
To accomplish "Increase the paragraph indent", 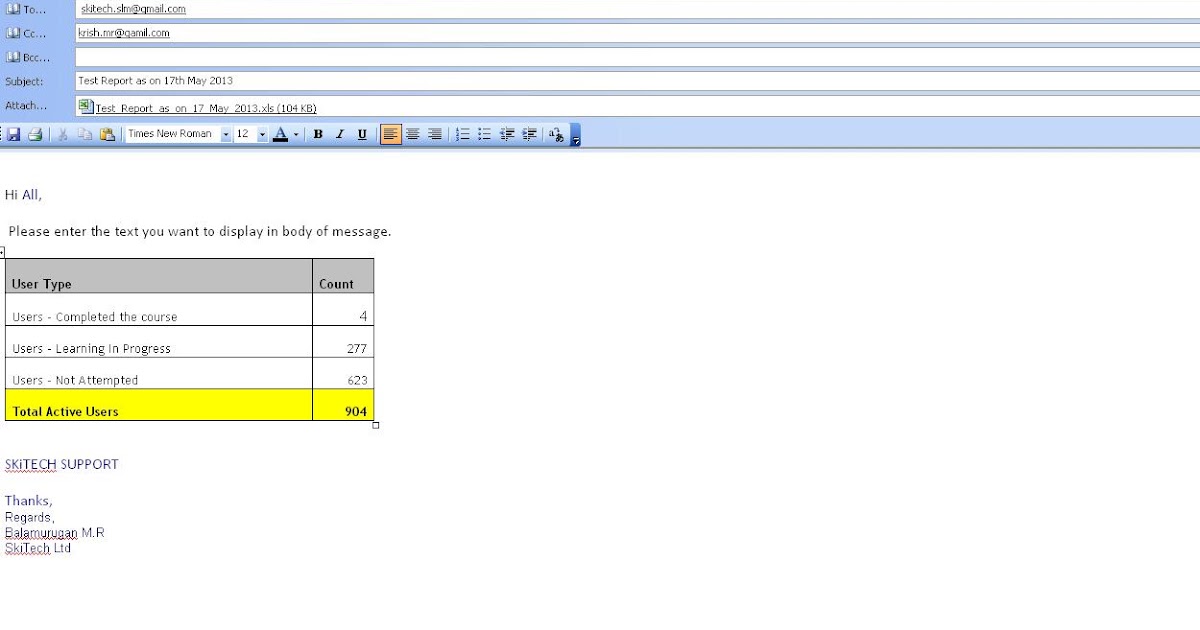I will pos(528,133).
